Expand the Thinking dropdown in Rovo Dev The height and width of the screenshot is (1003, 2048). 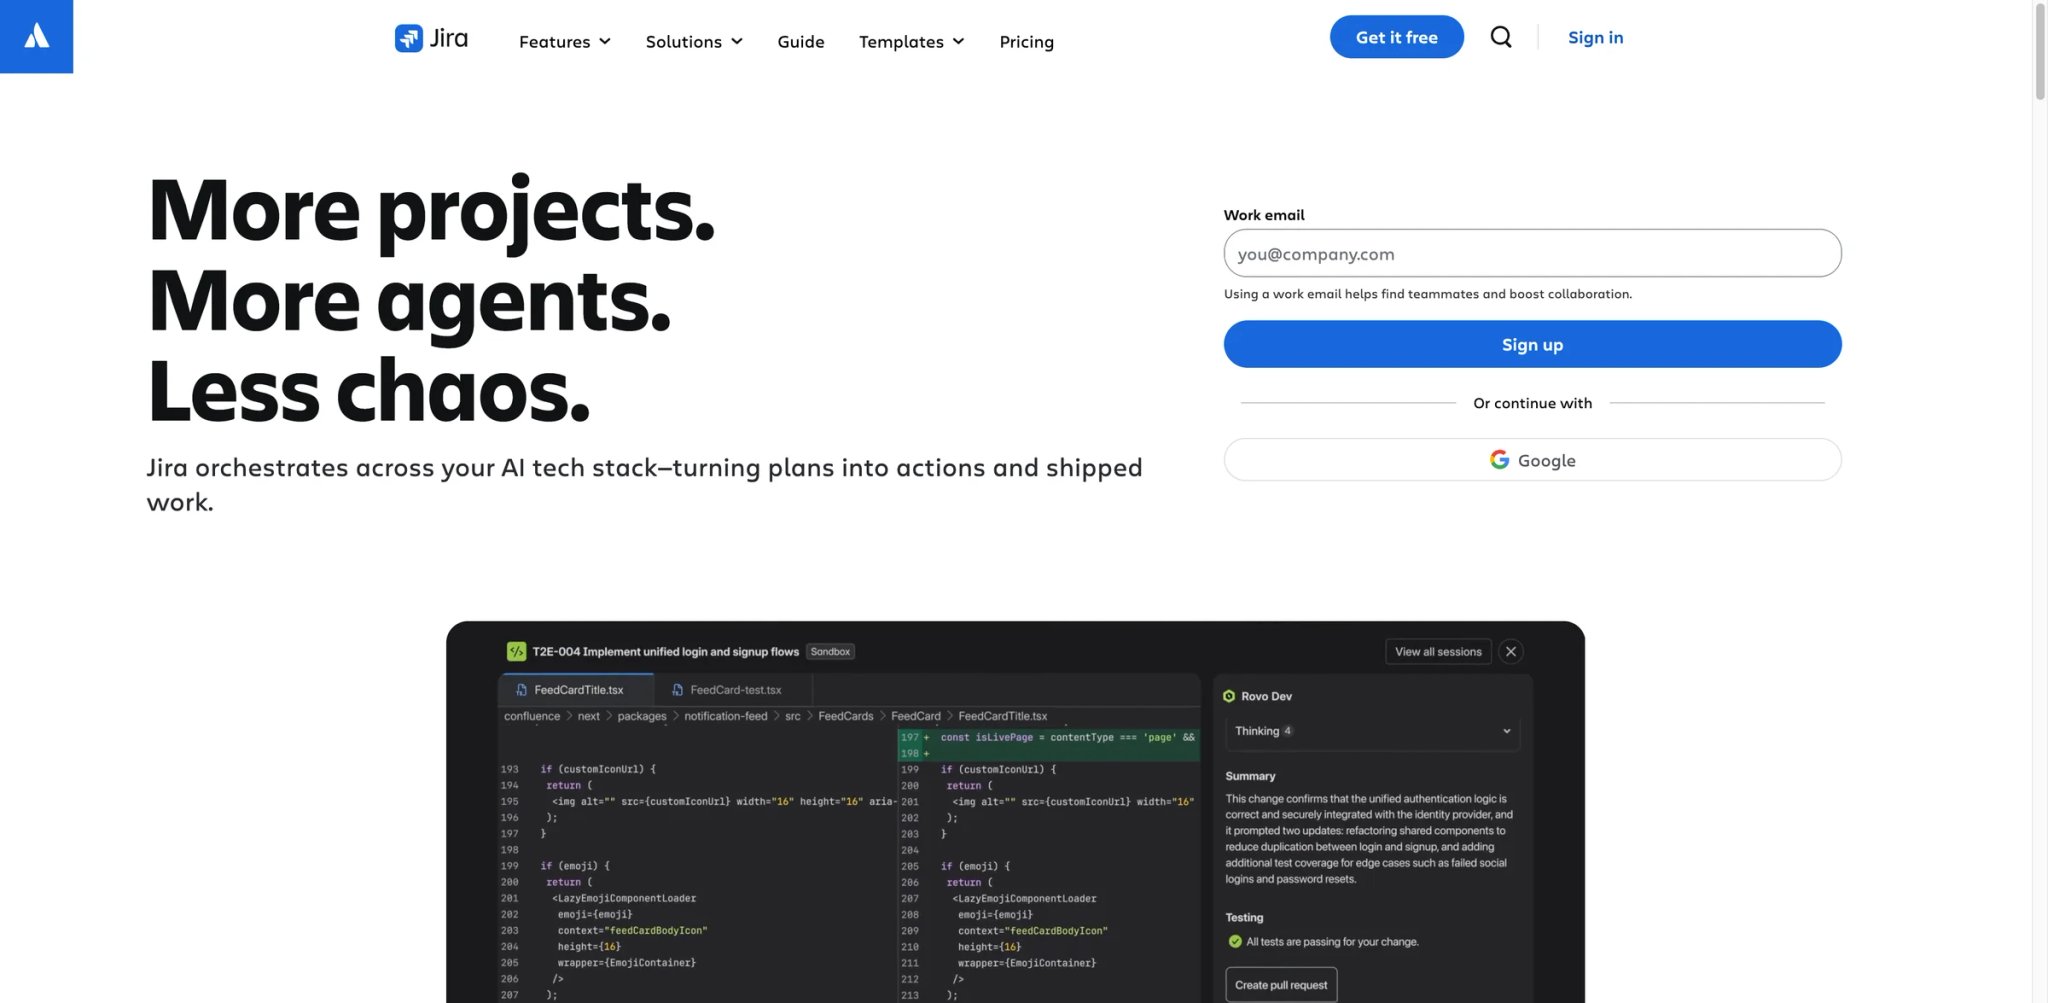(x=1372, y=731)
